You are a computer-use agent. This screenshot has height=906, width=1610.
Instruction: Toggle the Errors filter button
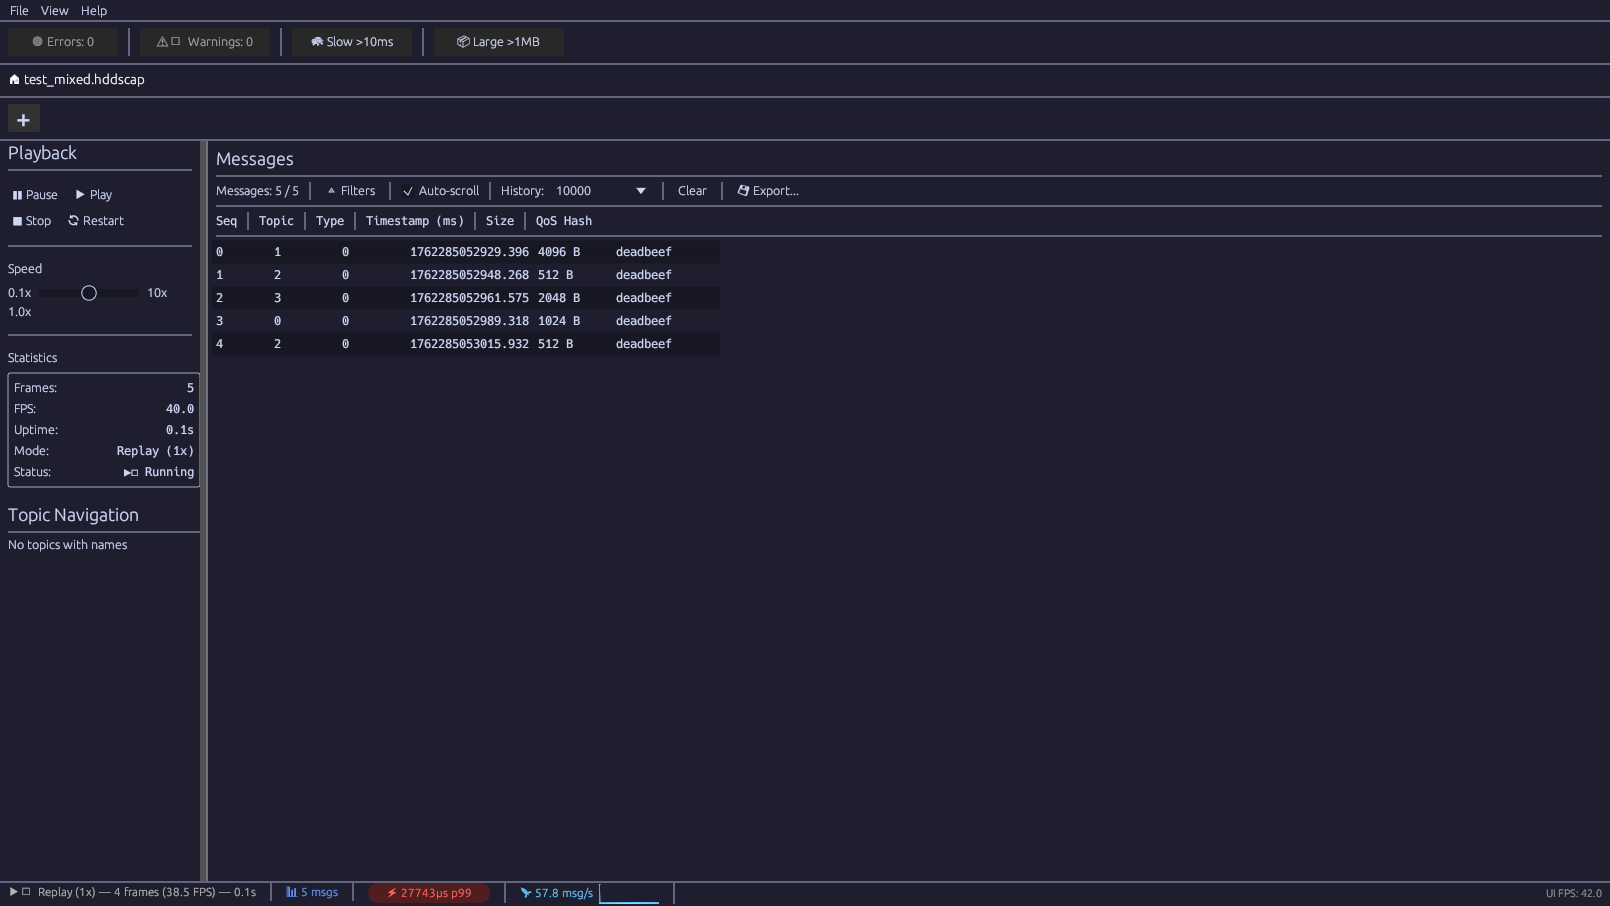63,42
